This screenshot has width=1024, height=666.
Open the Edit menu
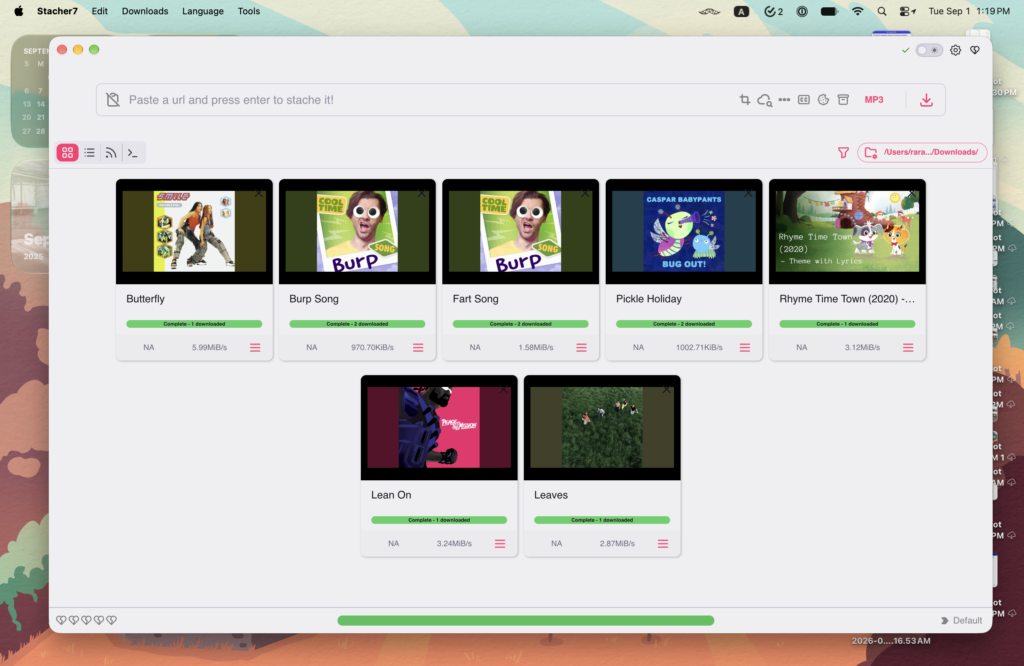[x=99, y=11]
